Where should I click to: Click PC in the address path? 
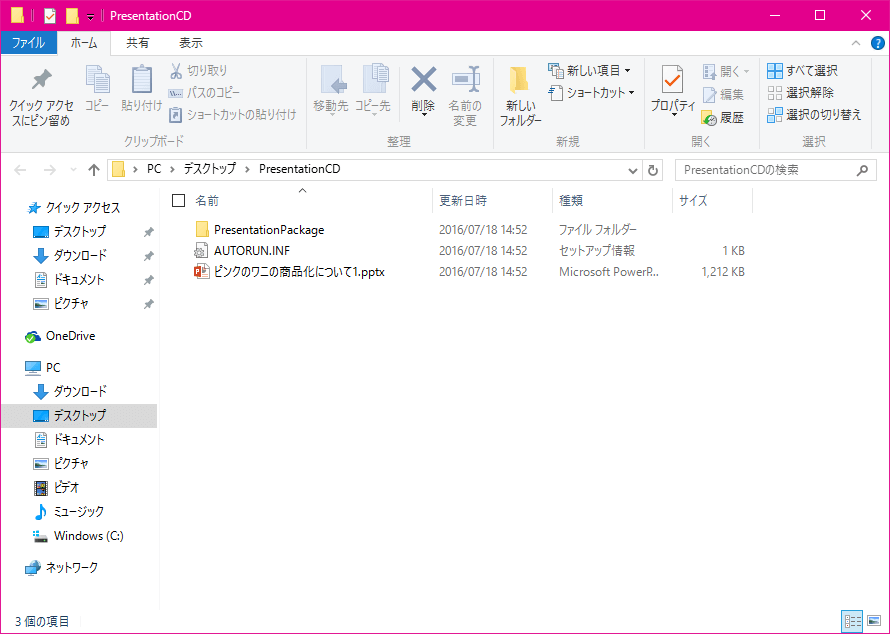[154, 169]
